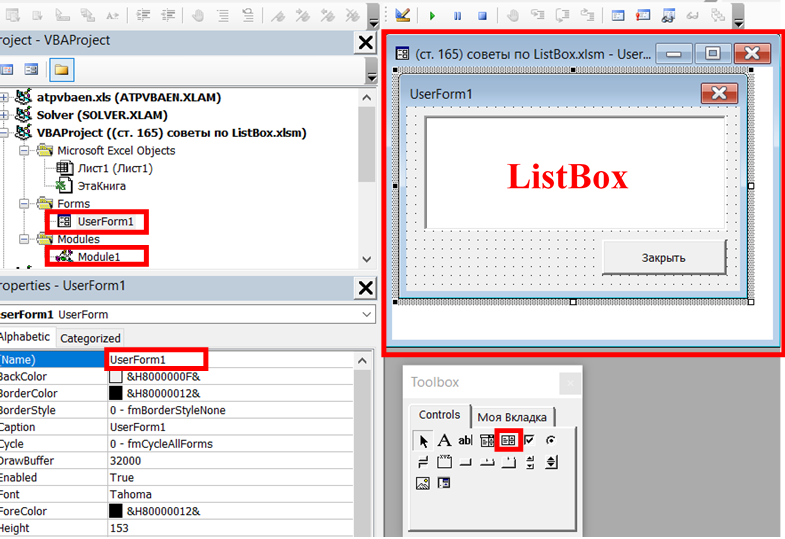This screenshot has height=539, width=785.
Task: Select the Controls tab in Toolbox
Action: coord(439,415)
